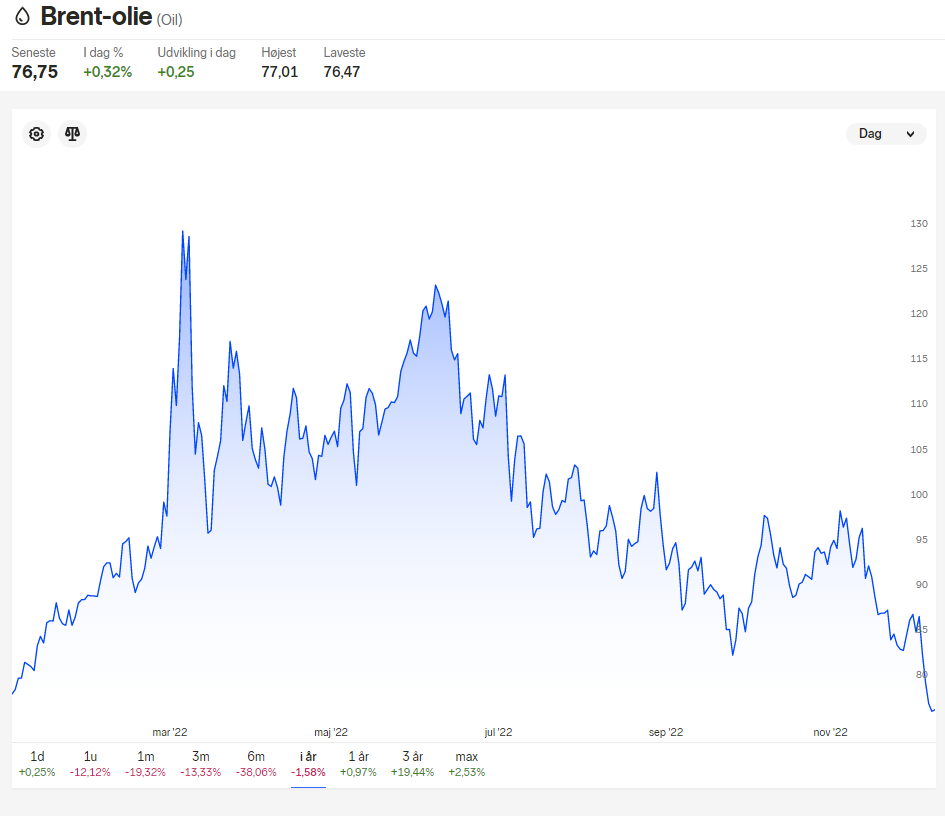Select the 1d time range tab
This screenshot has width=945, height=816.
click(37, 764)
